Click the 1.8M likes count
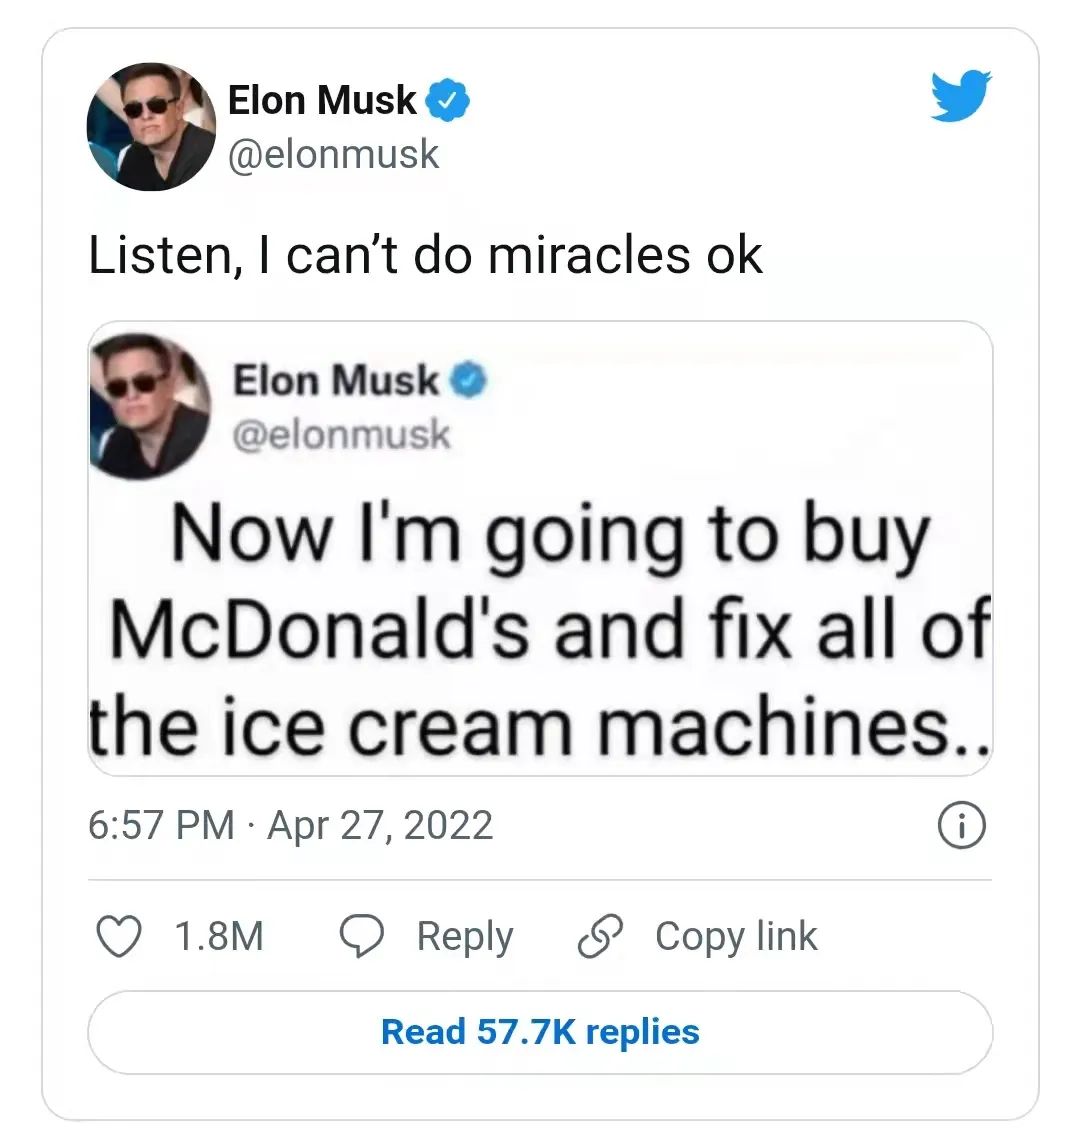The height and width of the screenshot is (1137, 1080). pyautogui.click(x=219, y=936)
